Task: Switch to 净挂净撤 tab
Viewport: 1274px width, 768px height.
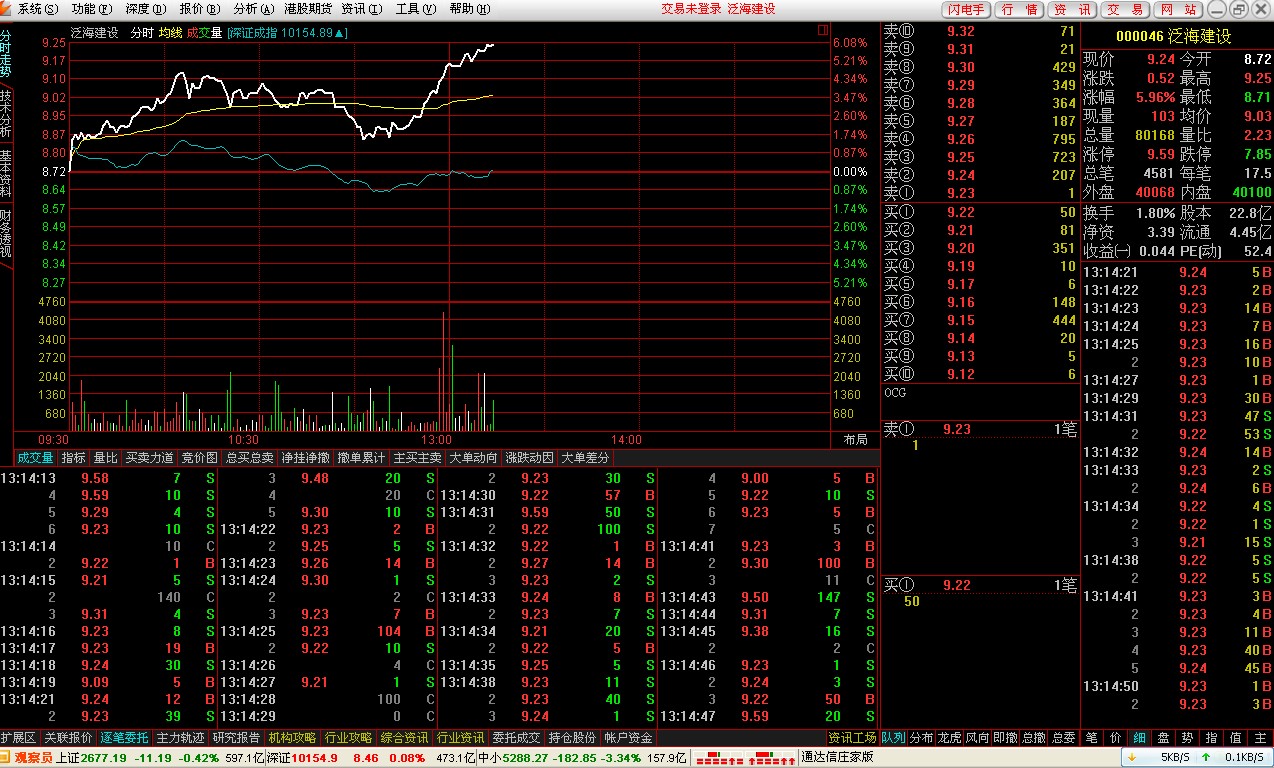Action: click(x=305, y=457)
